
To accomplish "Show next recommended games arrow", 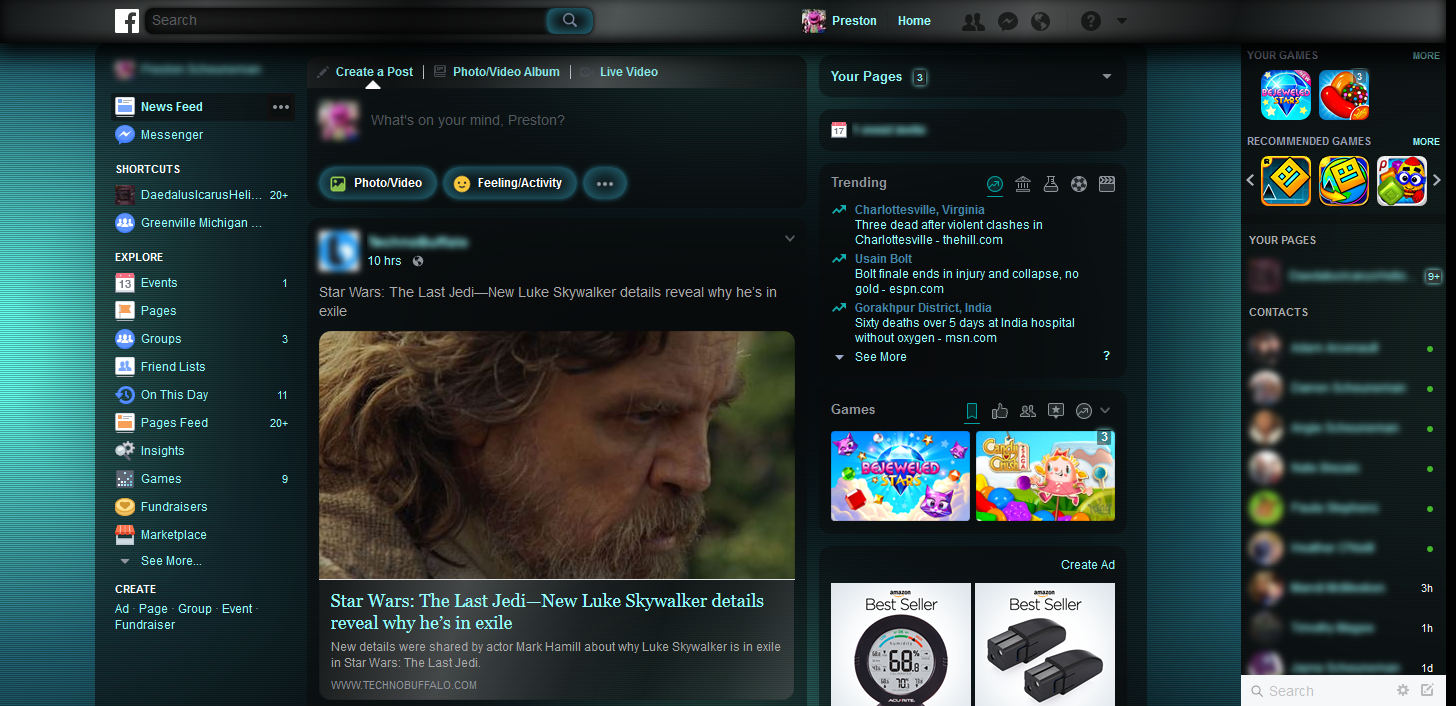I will pyautogui.click(x=1438, y=181).
